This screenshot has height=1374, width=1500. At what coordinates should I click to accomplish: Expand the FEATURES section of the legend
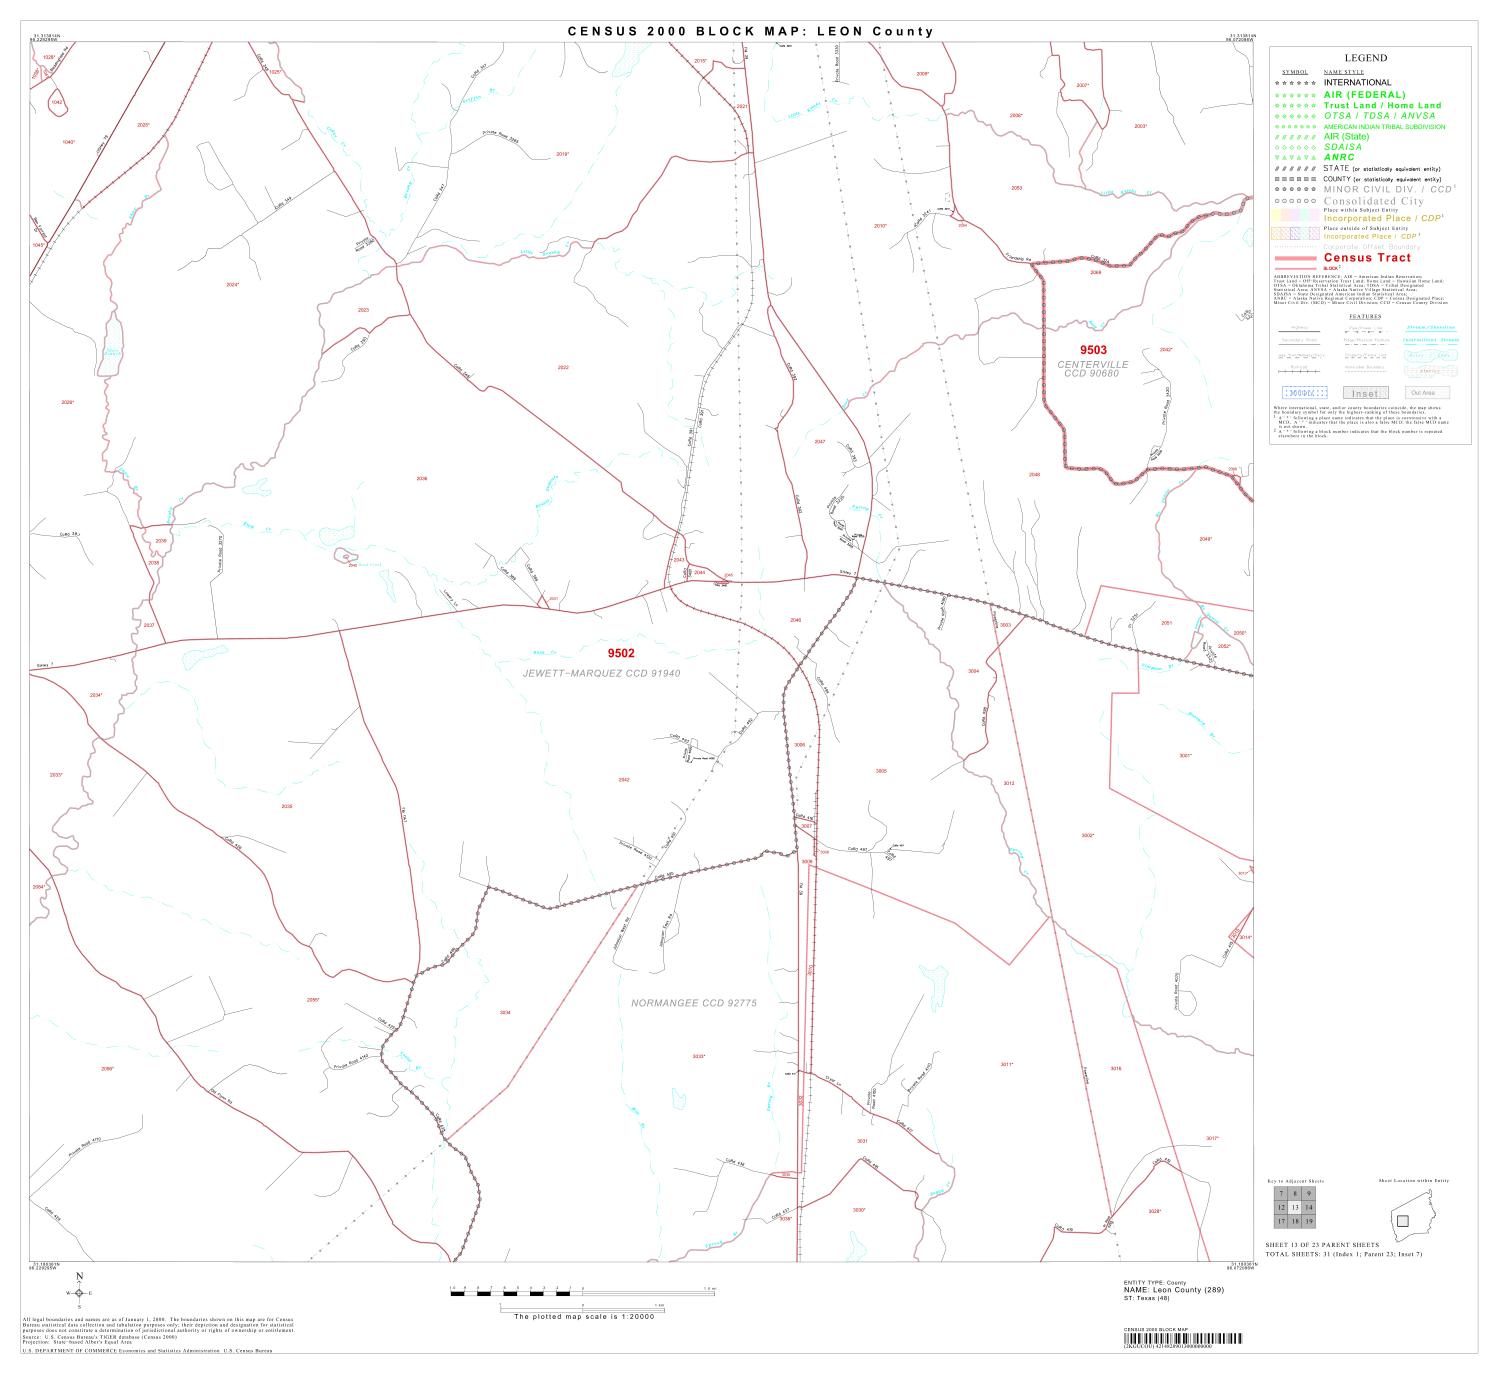(1365, 315)
